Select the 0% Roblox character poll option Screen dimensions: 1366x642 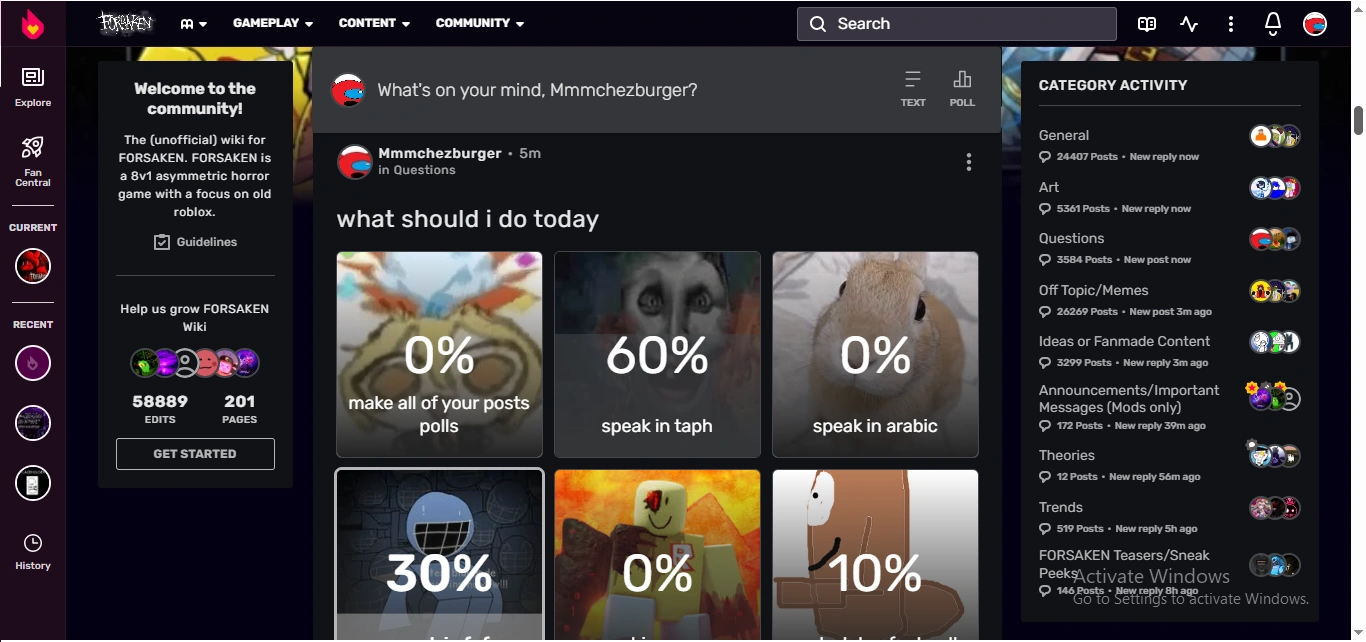click(x=657, y=555)
